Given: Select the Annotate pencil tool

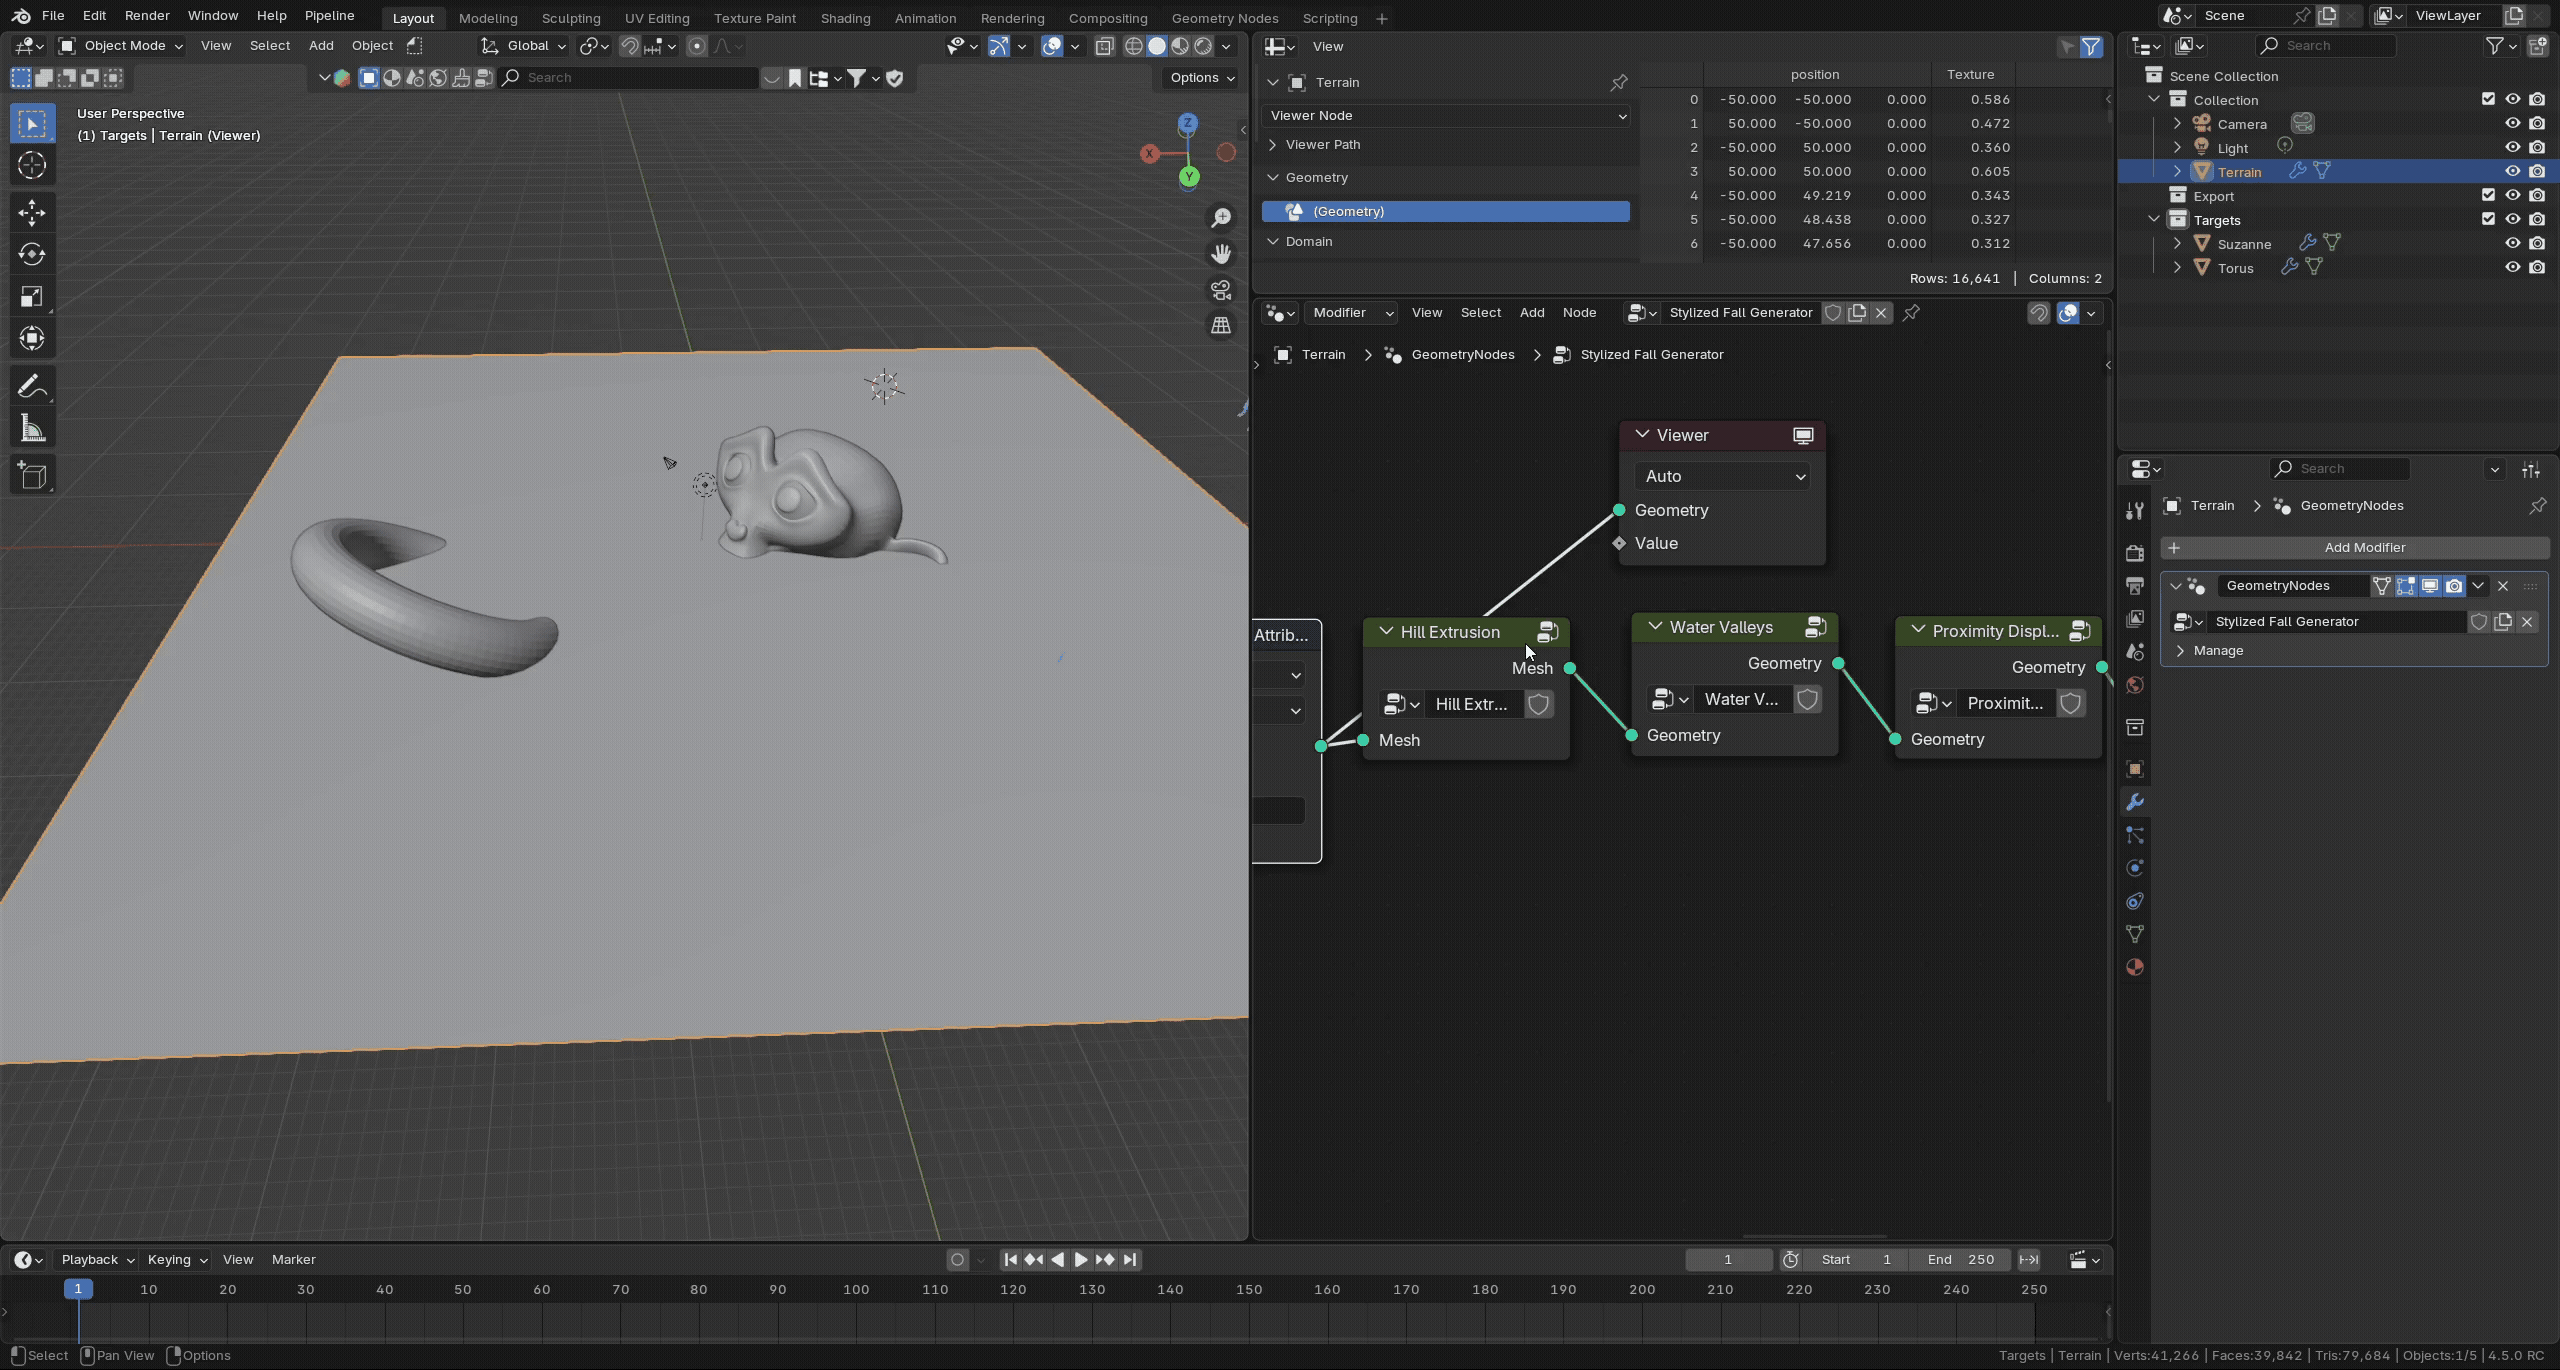Looking at the screenshot, I should click(x=30, y=387).
